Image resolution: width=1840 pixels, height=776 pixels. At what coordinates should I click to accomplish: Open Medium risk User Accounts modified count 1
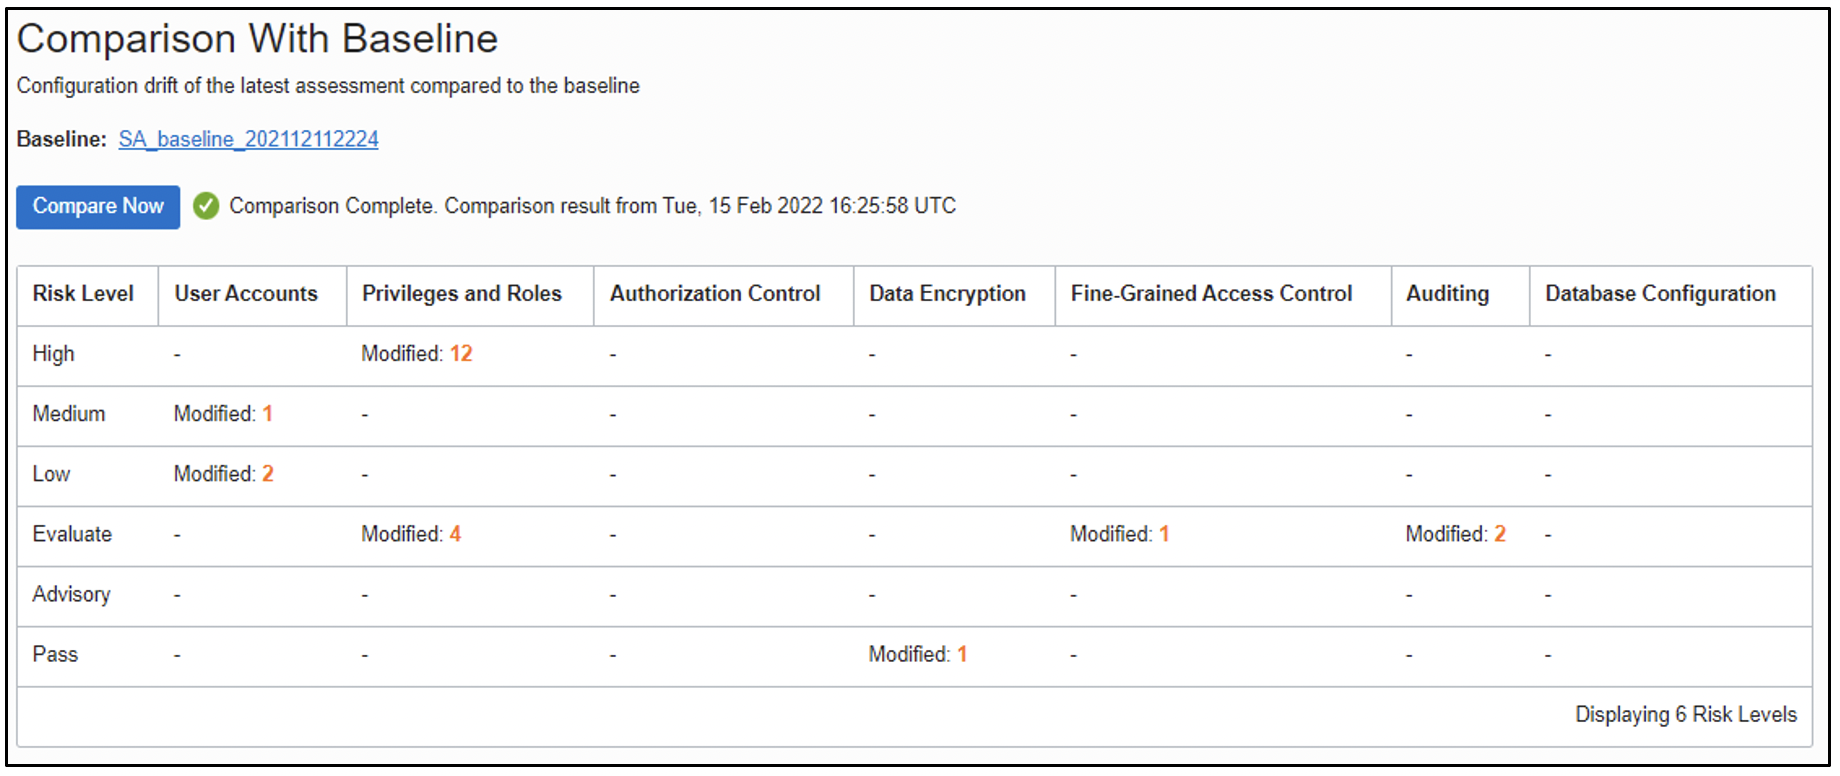(267, 414)
